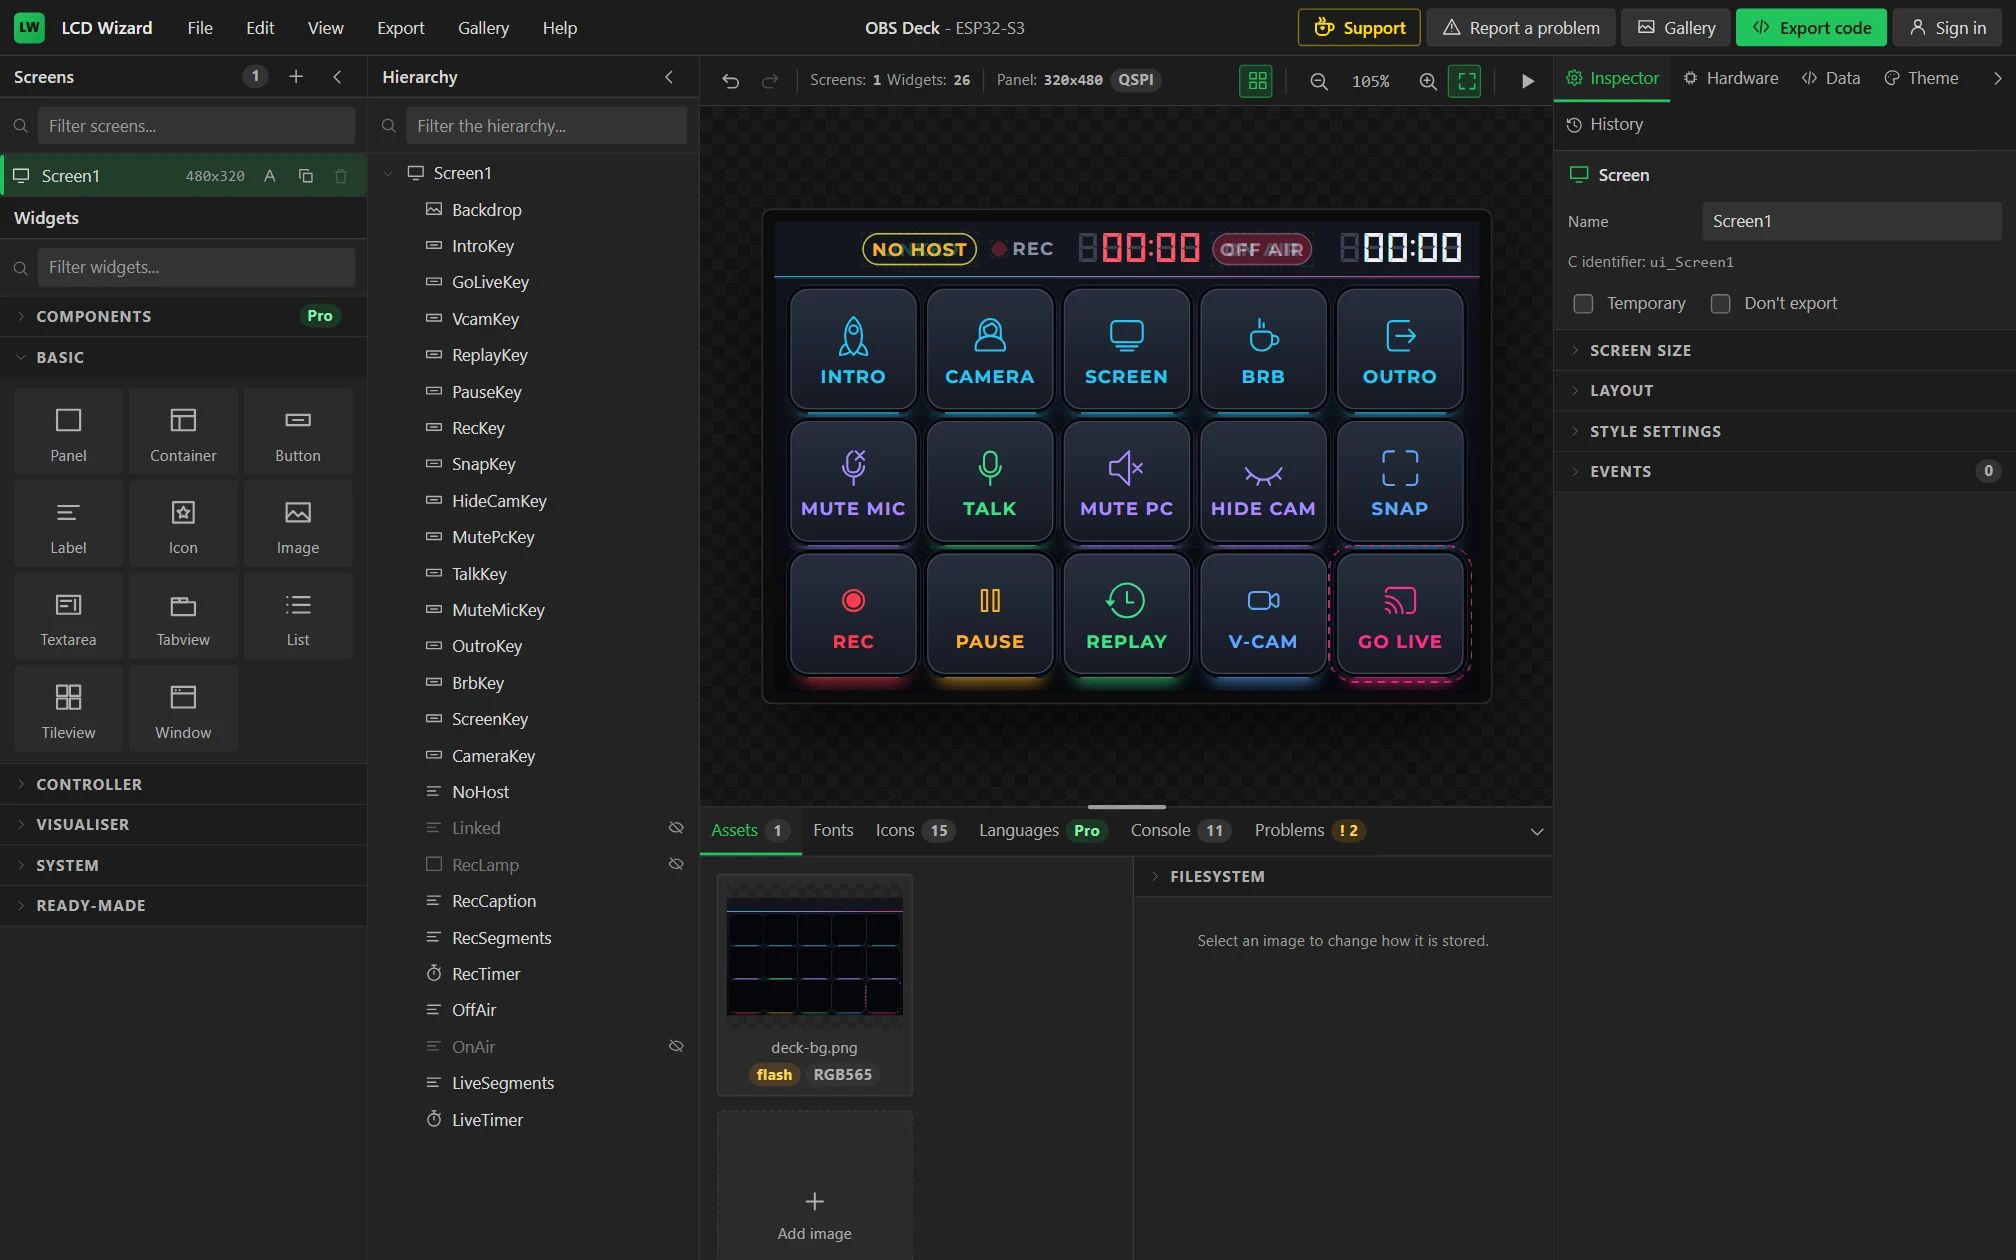Show the hidden RecLamp widget
This screenshot has width=2016, height=1260.
tap(676, 865)
